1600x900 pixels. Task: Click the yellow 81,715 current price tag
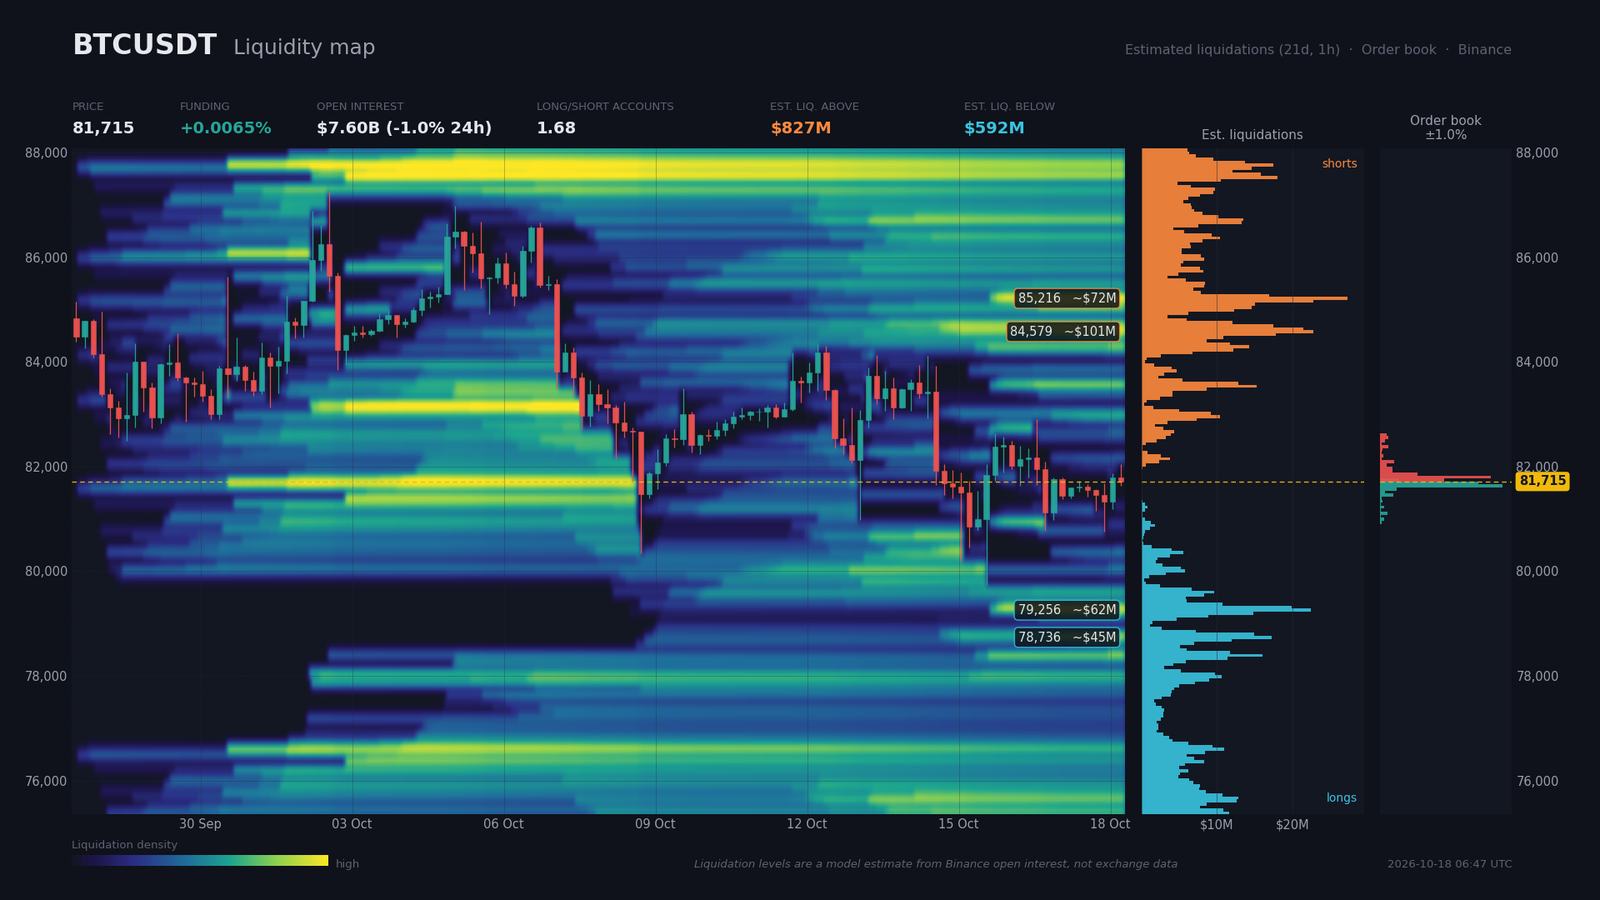tap(1542, 481)
